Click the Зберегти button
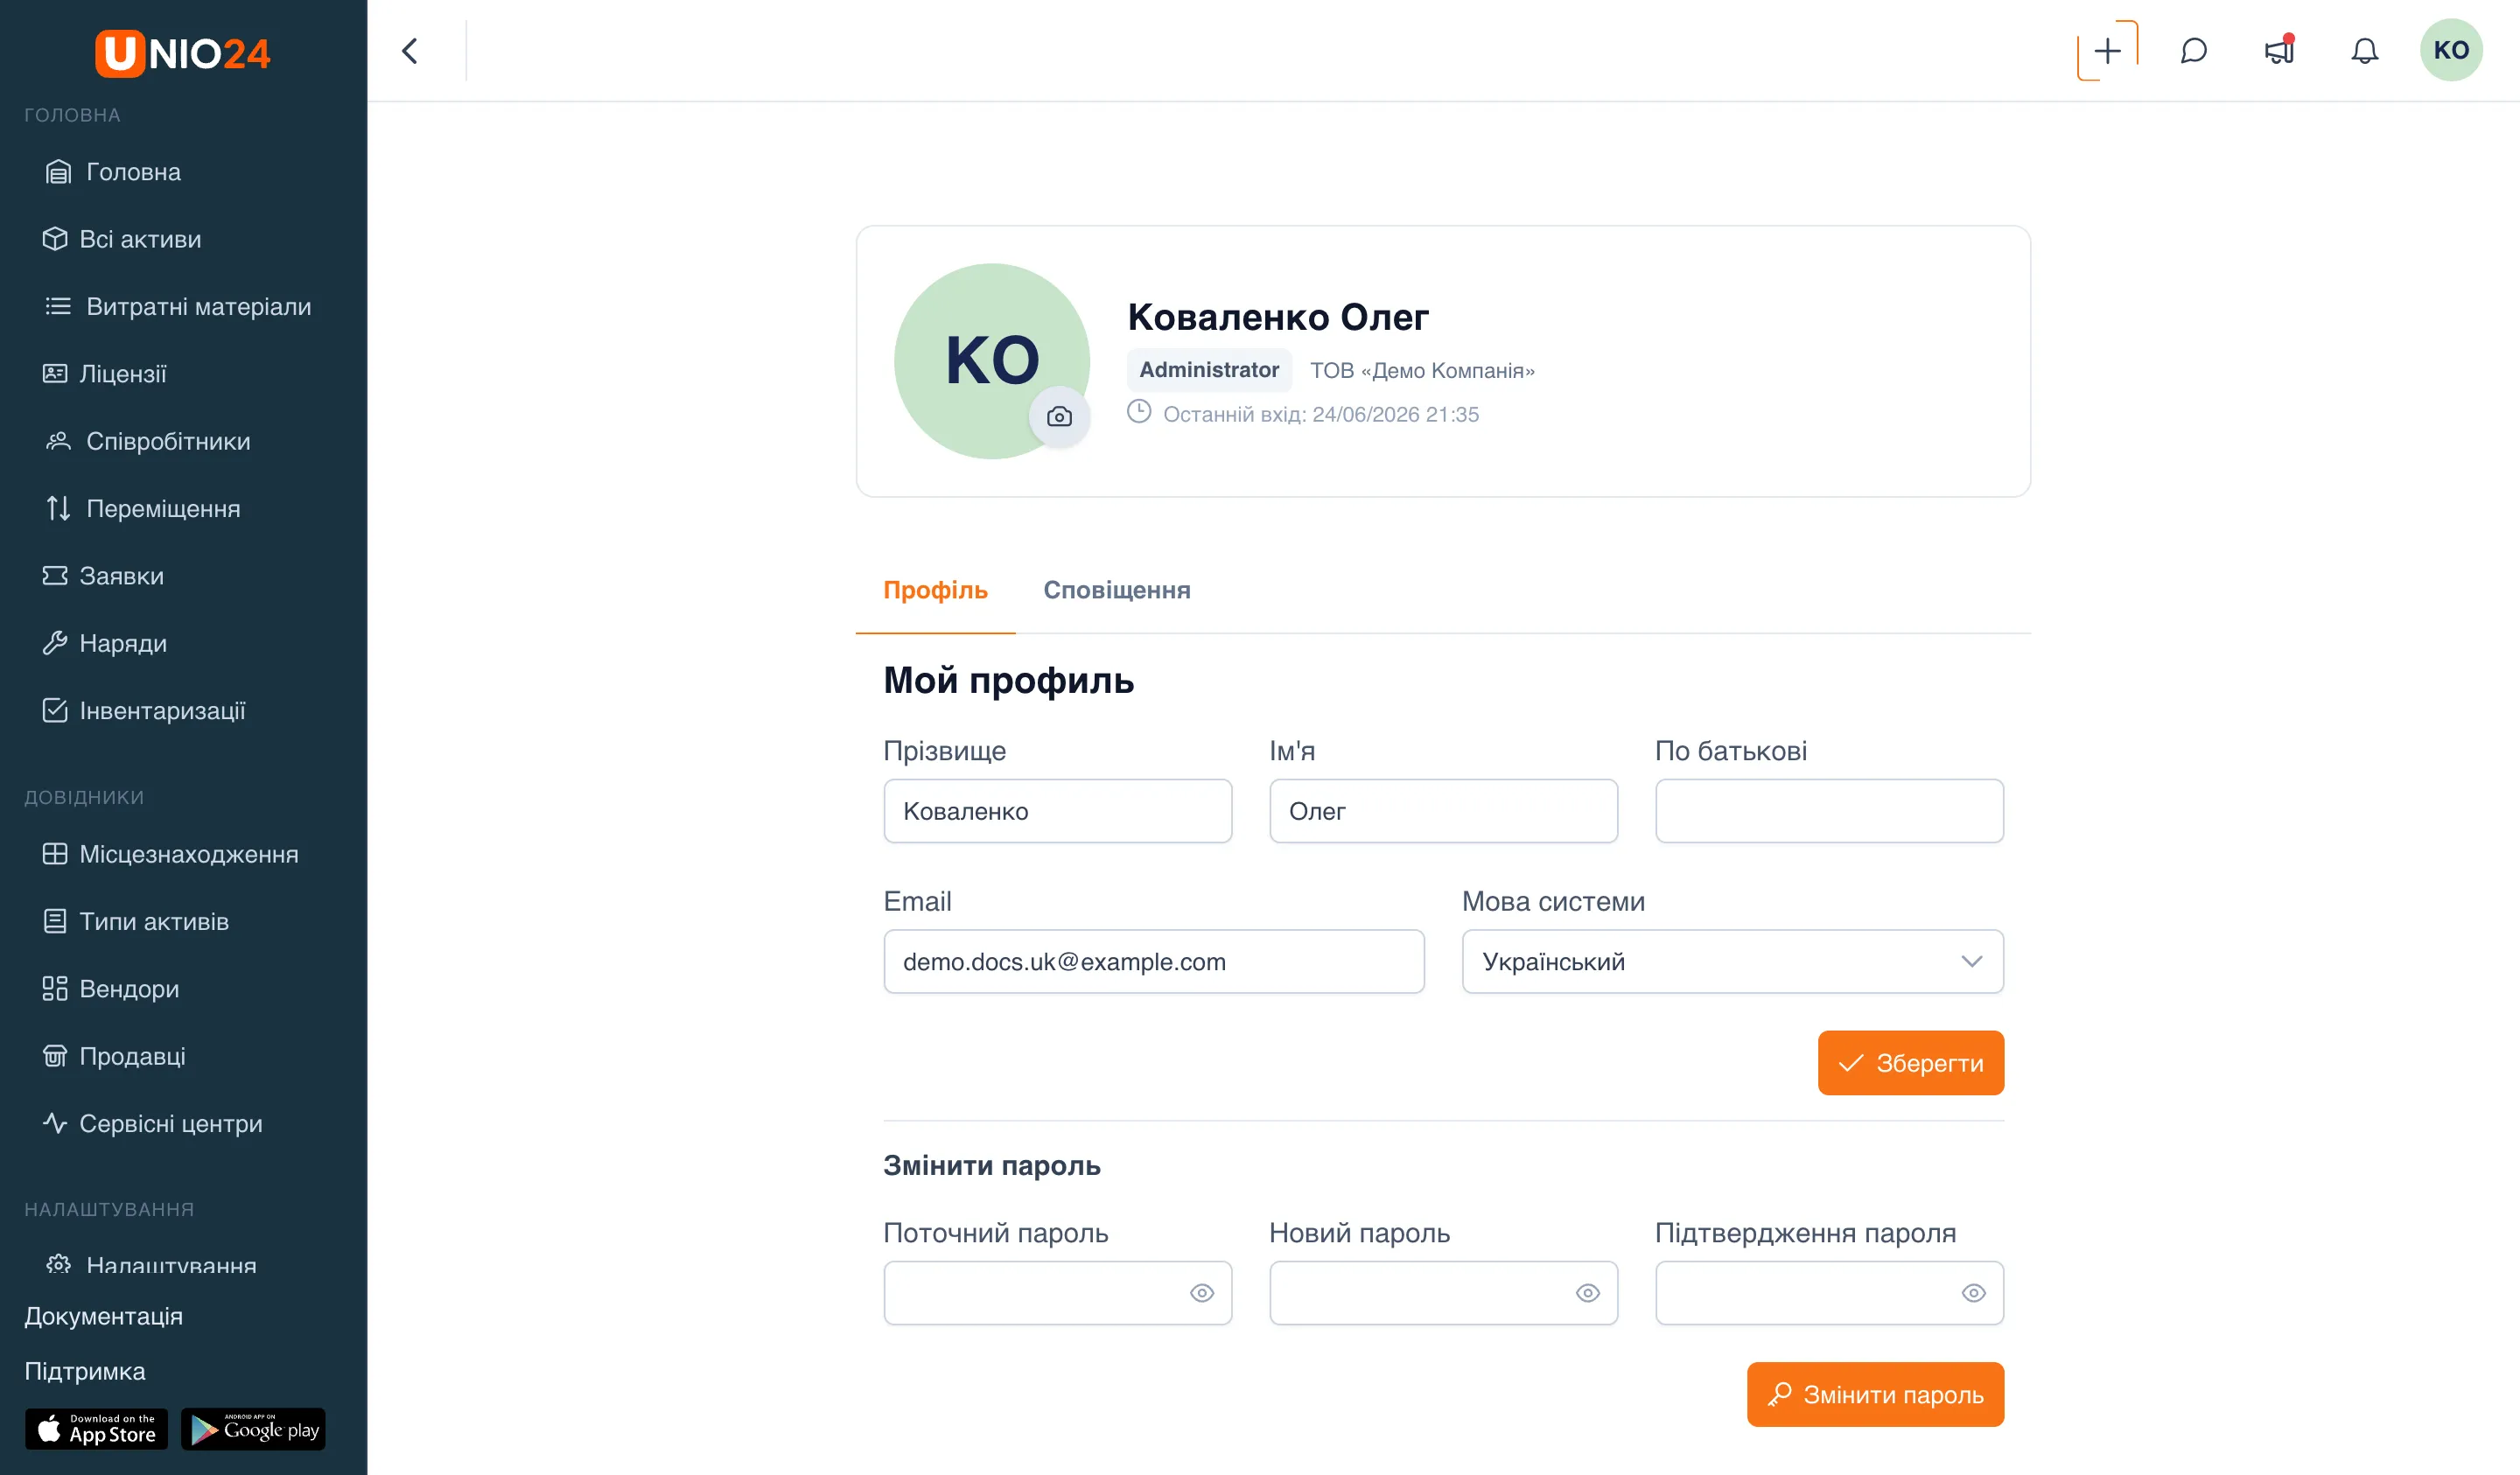The image size is (2520, 1475). pos(1911,1063)
